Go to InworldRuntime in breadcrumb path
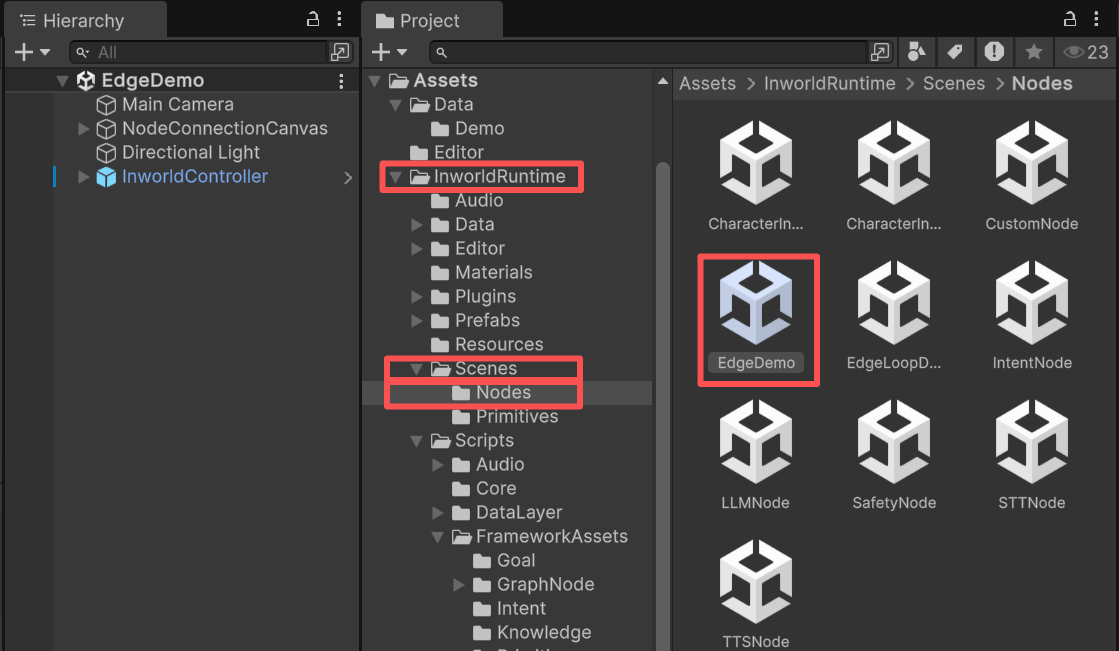1119x651 pixels. [829, 84]
